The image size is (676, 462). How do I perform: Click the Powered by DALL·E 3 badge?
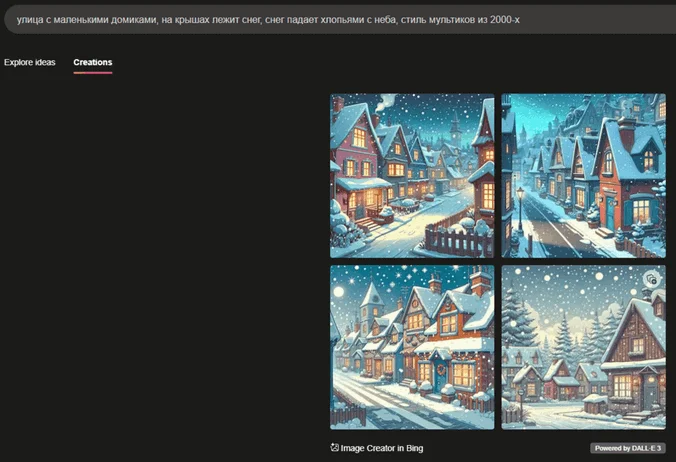pos(627,448)
